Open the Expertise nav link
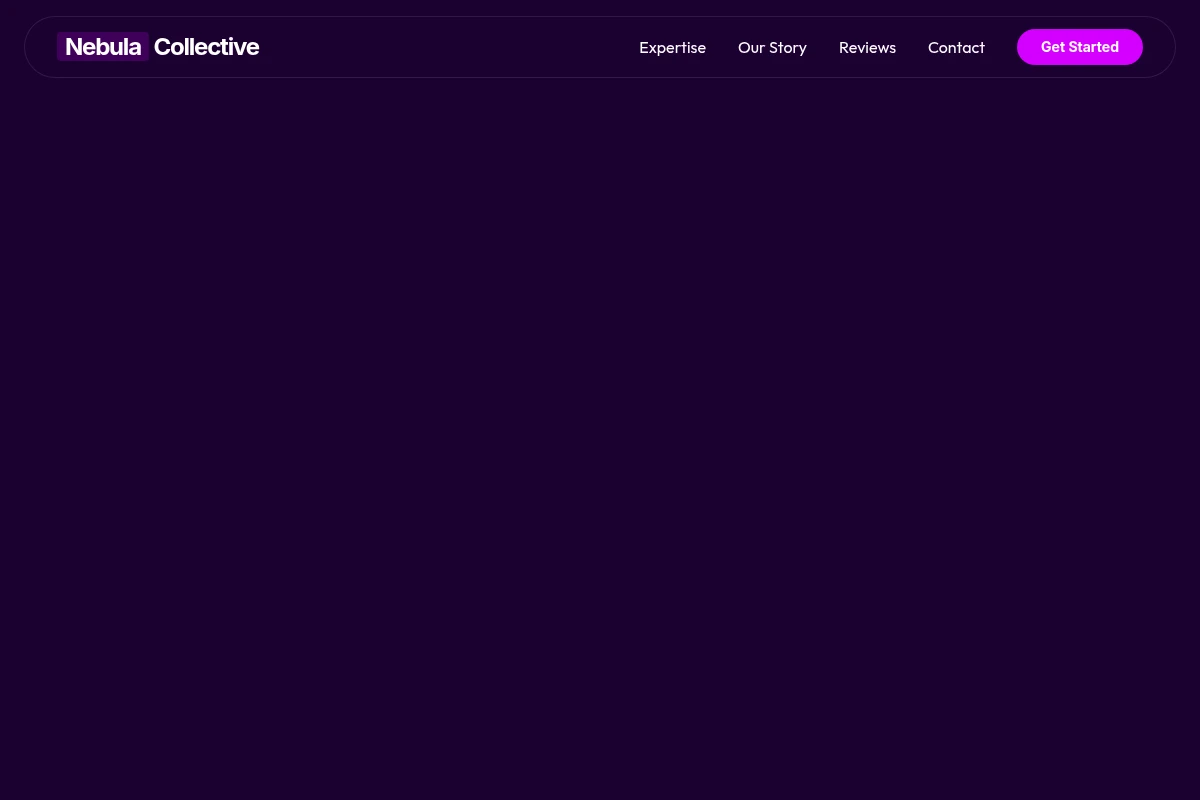 coord(672,47)
